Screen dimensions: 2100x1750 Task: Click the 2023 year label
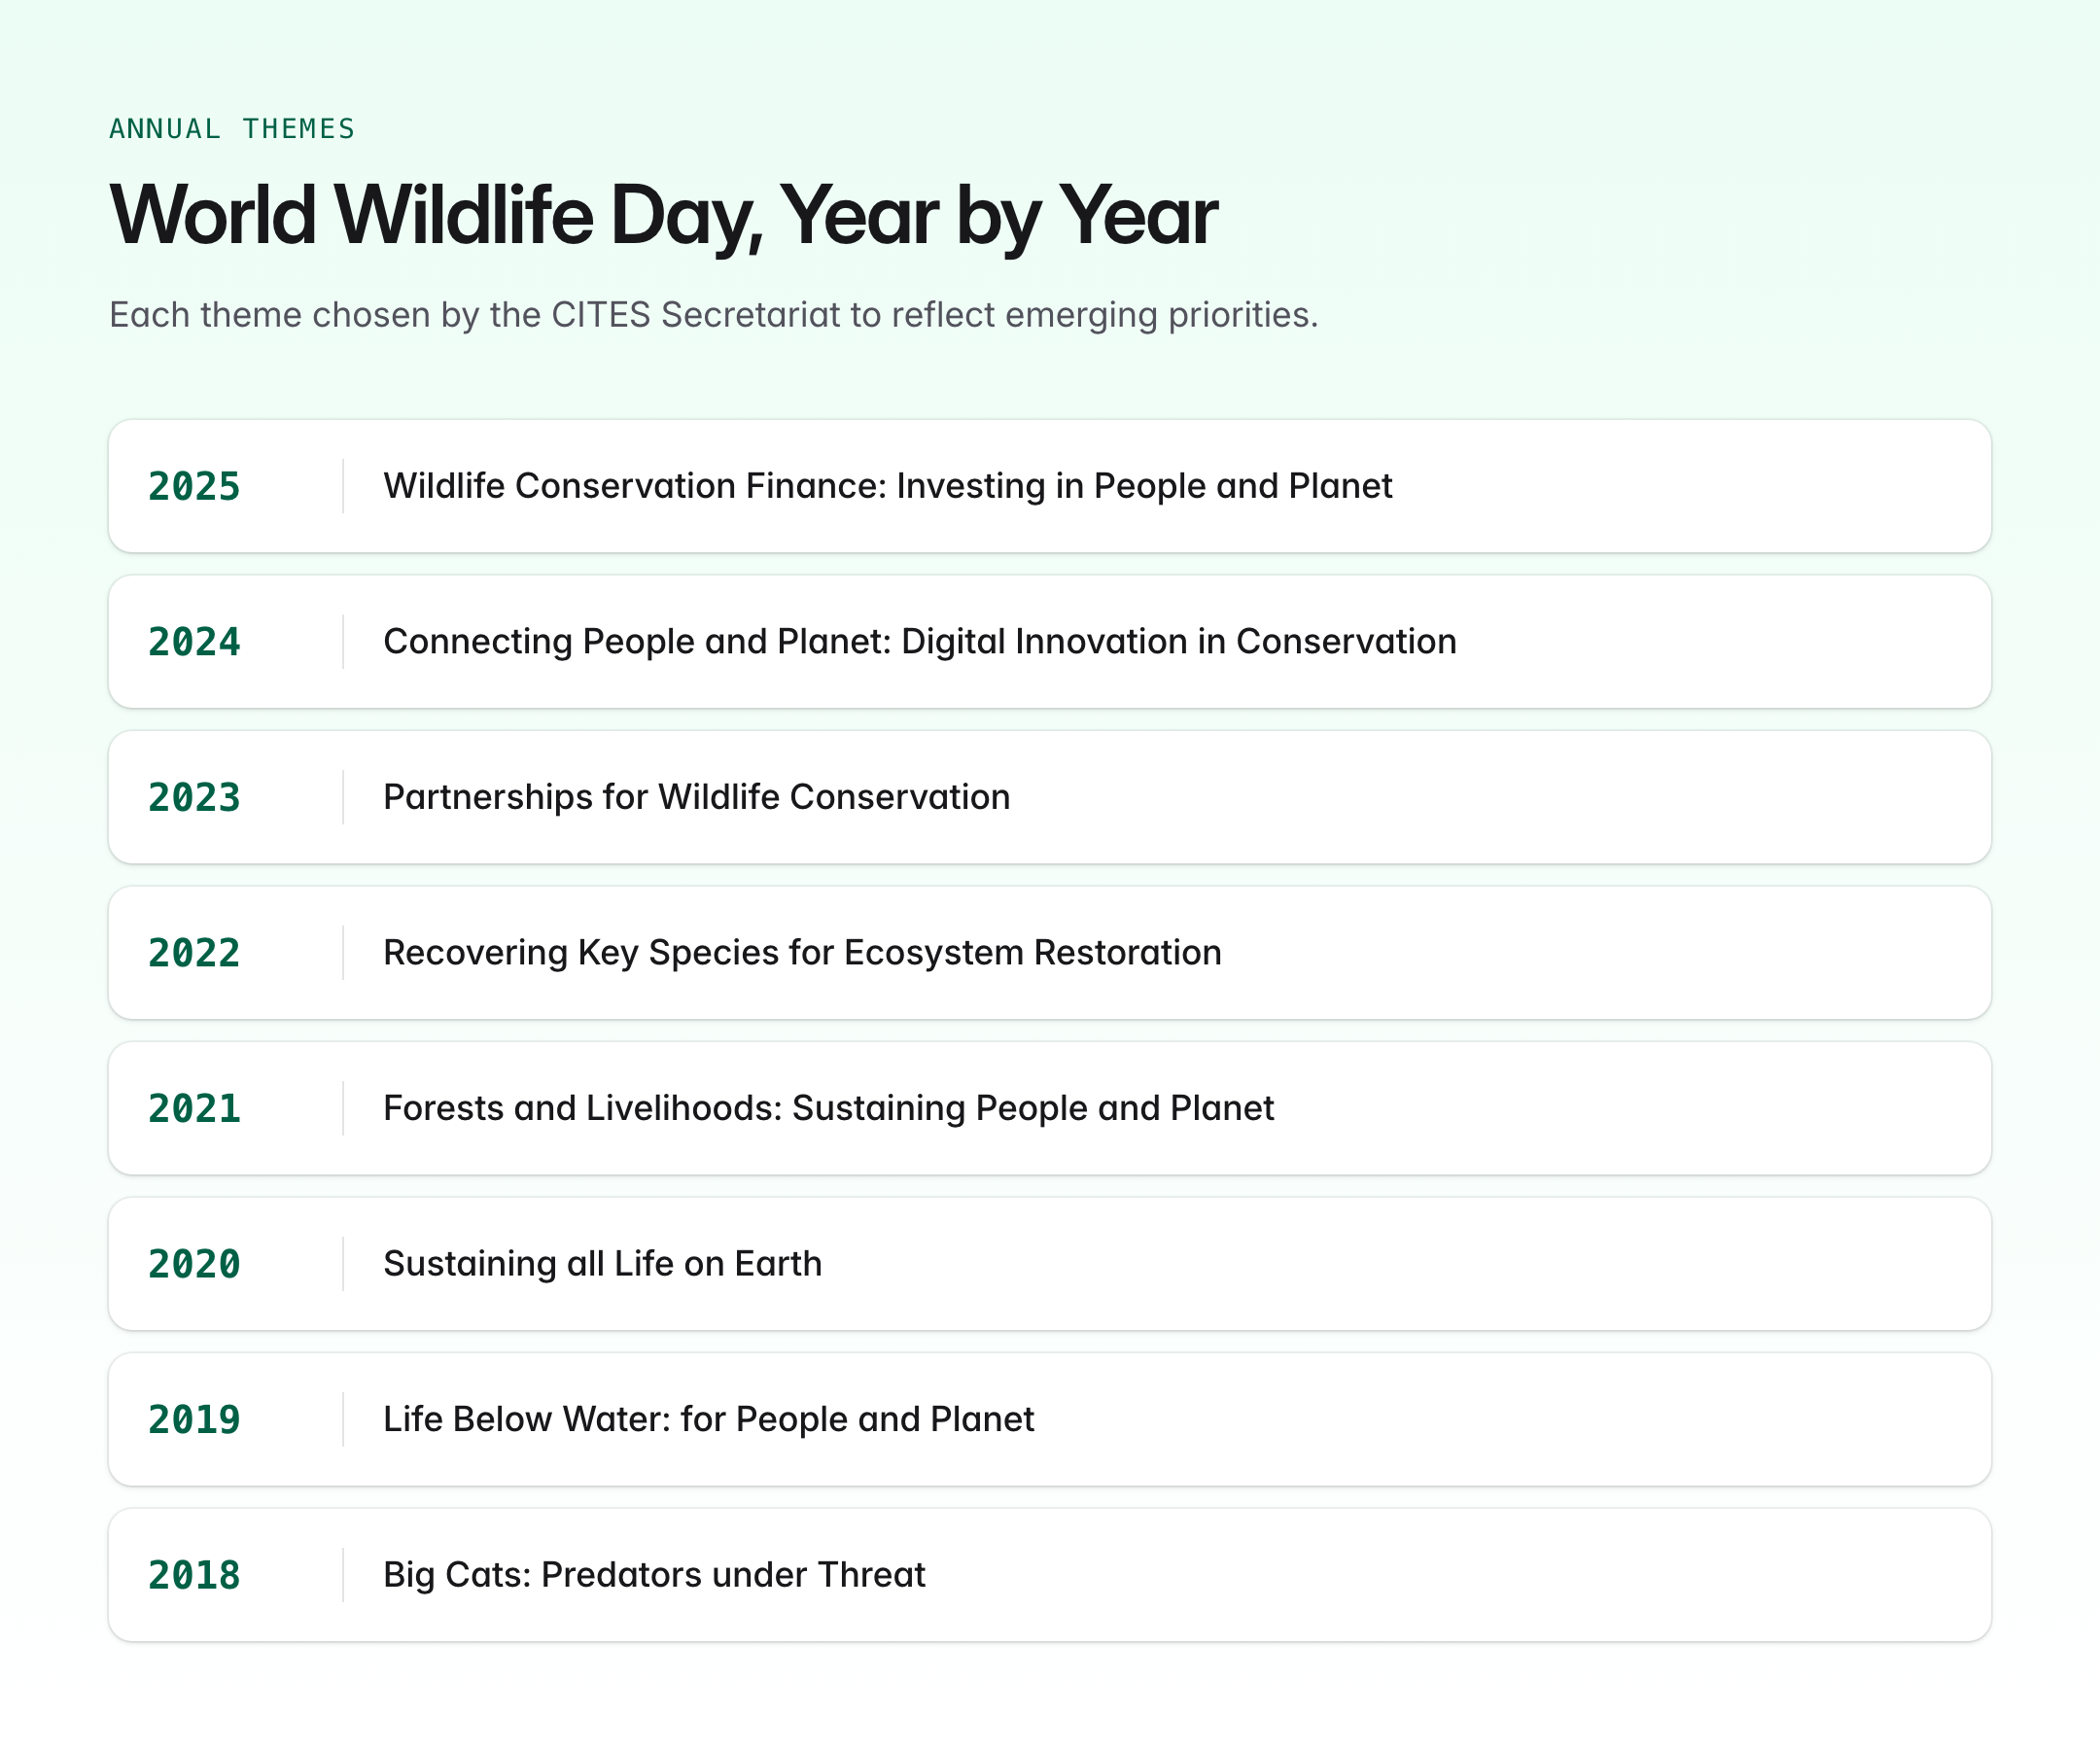194,797
